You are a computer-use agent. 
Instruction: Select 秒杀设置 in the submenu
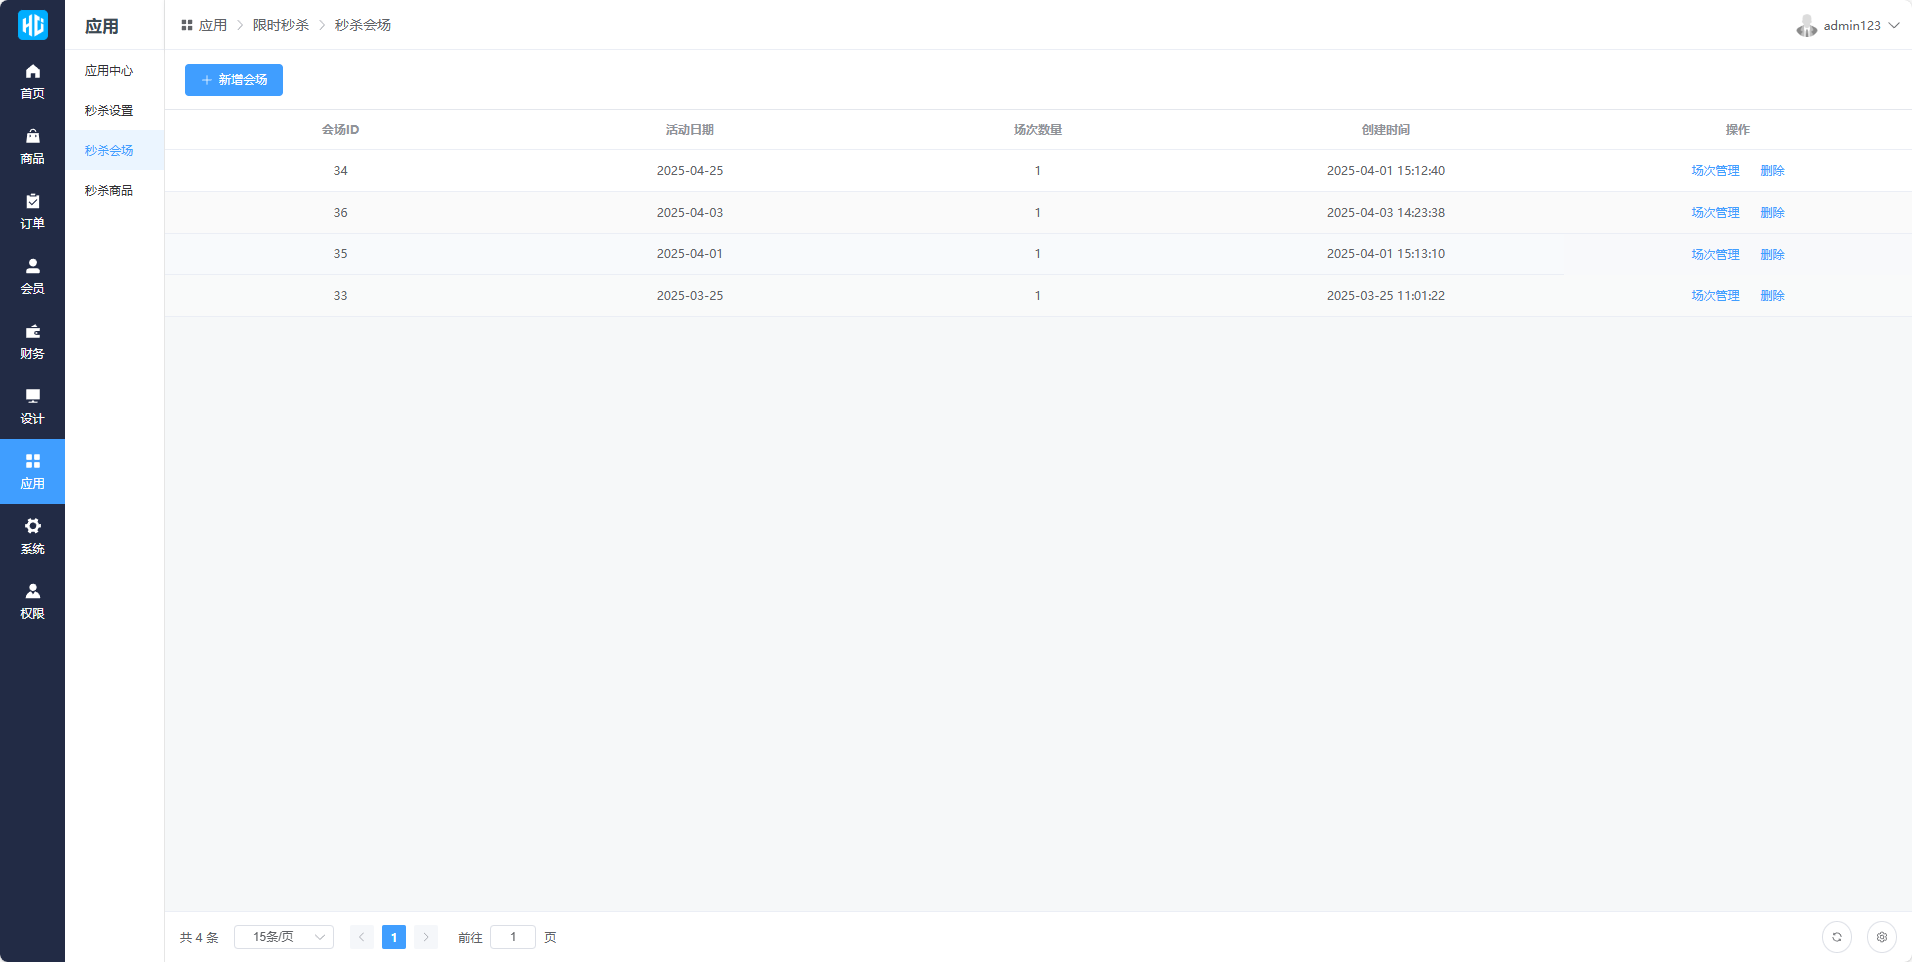coord(109,111)
